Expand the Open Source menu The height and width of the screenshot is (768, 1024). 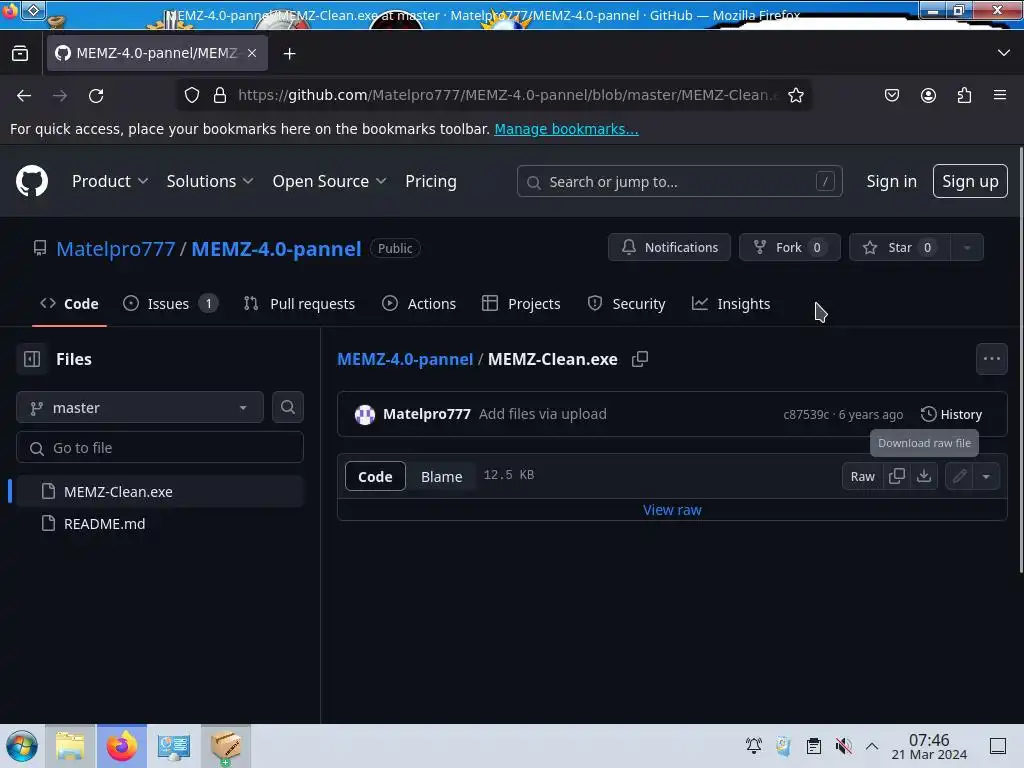click(329, 181)
